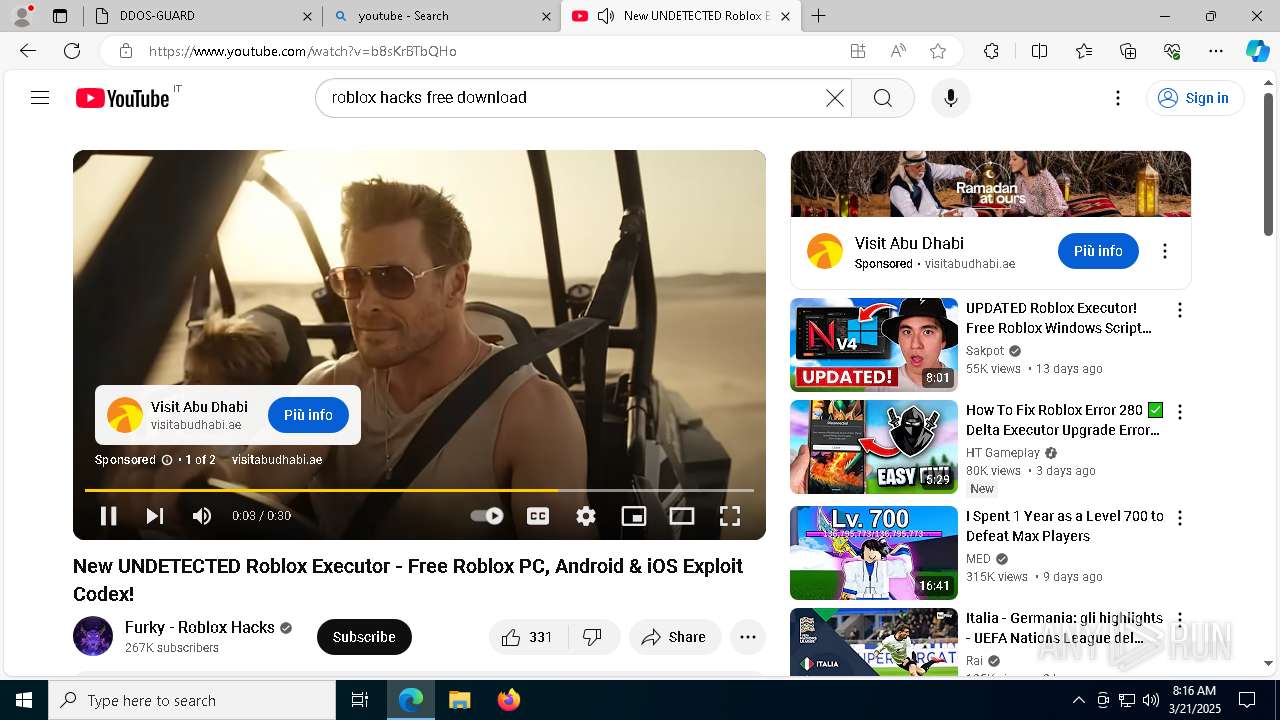Open Edge split screen
This screenshot has width=1280, height=720.
coord(1039,51)
